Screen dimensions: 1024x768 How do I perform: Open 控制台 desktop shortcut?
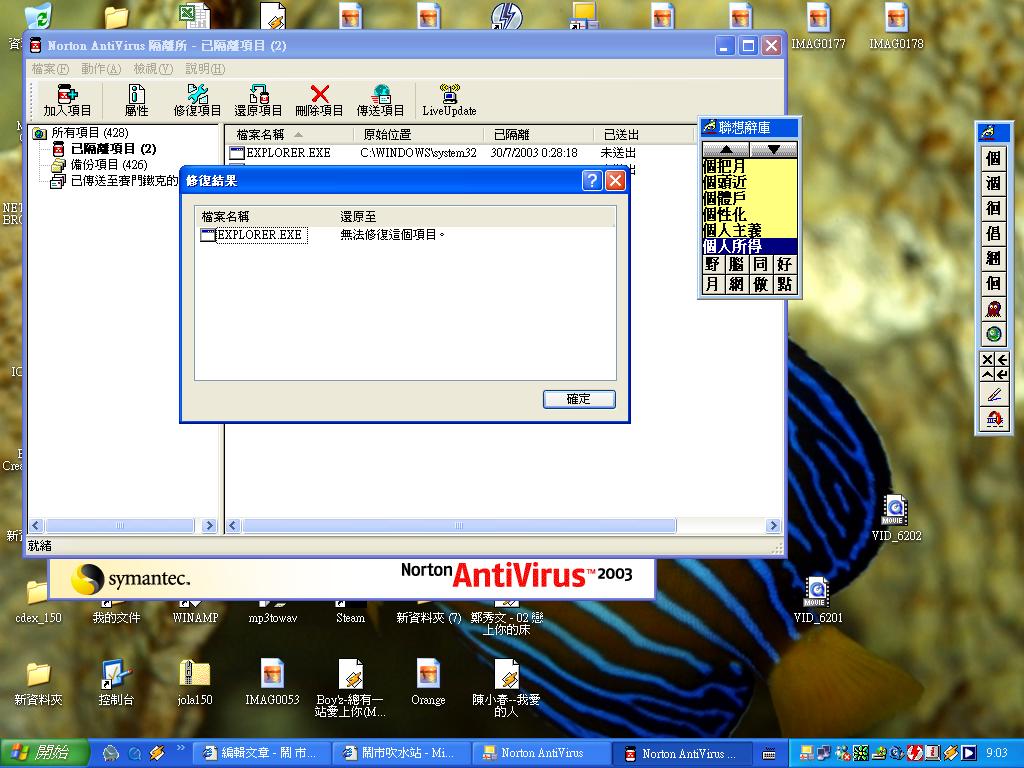(116, 682)
